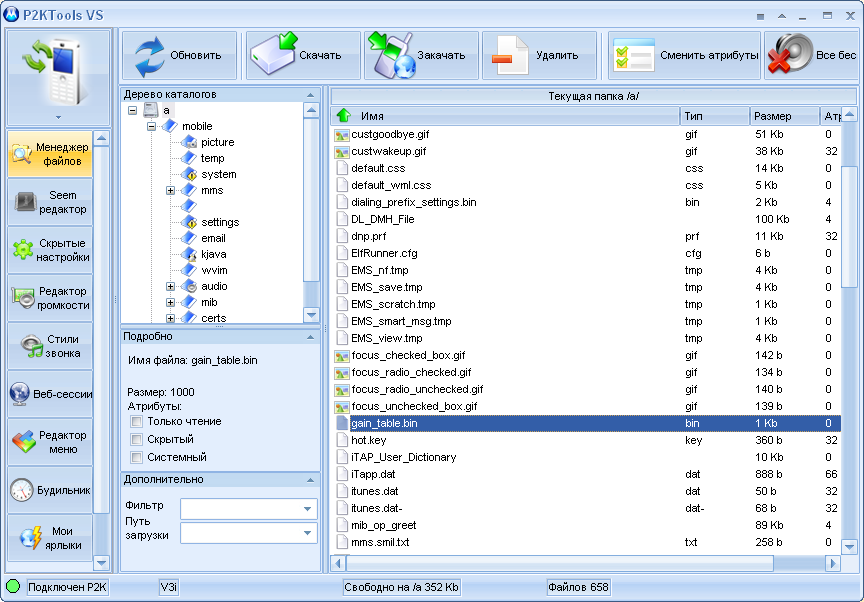Expand the mms tree node
Screen dimensions: 864x602
[170, 191]
